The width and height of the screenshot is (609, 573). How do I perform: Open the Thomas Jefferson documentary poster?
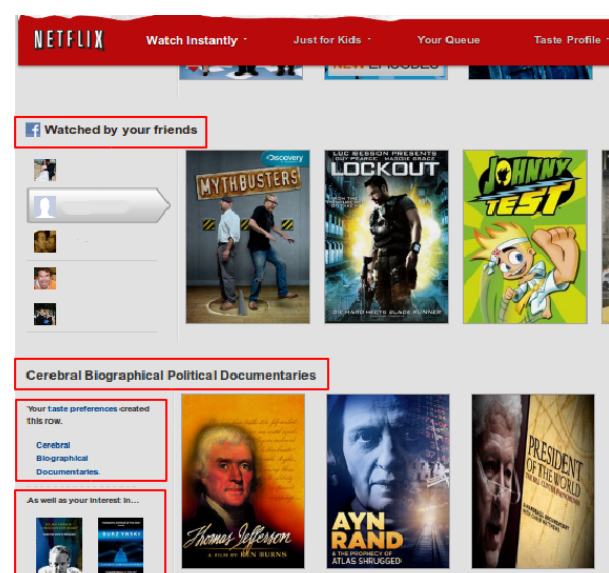[x=243, y=481]
